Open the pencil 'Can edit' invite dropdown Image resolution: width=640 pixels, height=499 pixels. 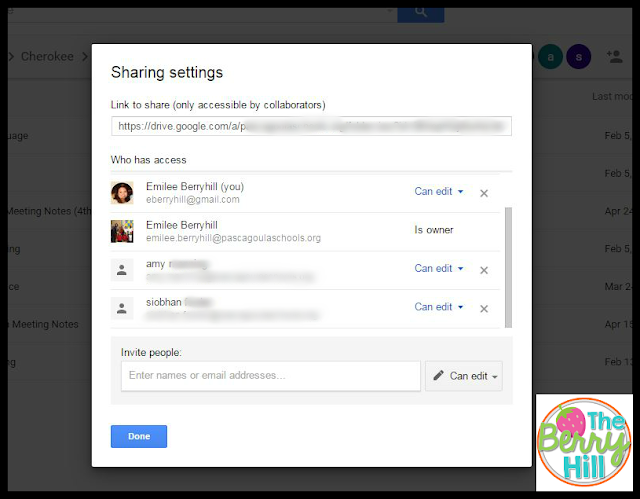pyautogui.click(x=464, y=376)
